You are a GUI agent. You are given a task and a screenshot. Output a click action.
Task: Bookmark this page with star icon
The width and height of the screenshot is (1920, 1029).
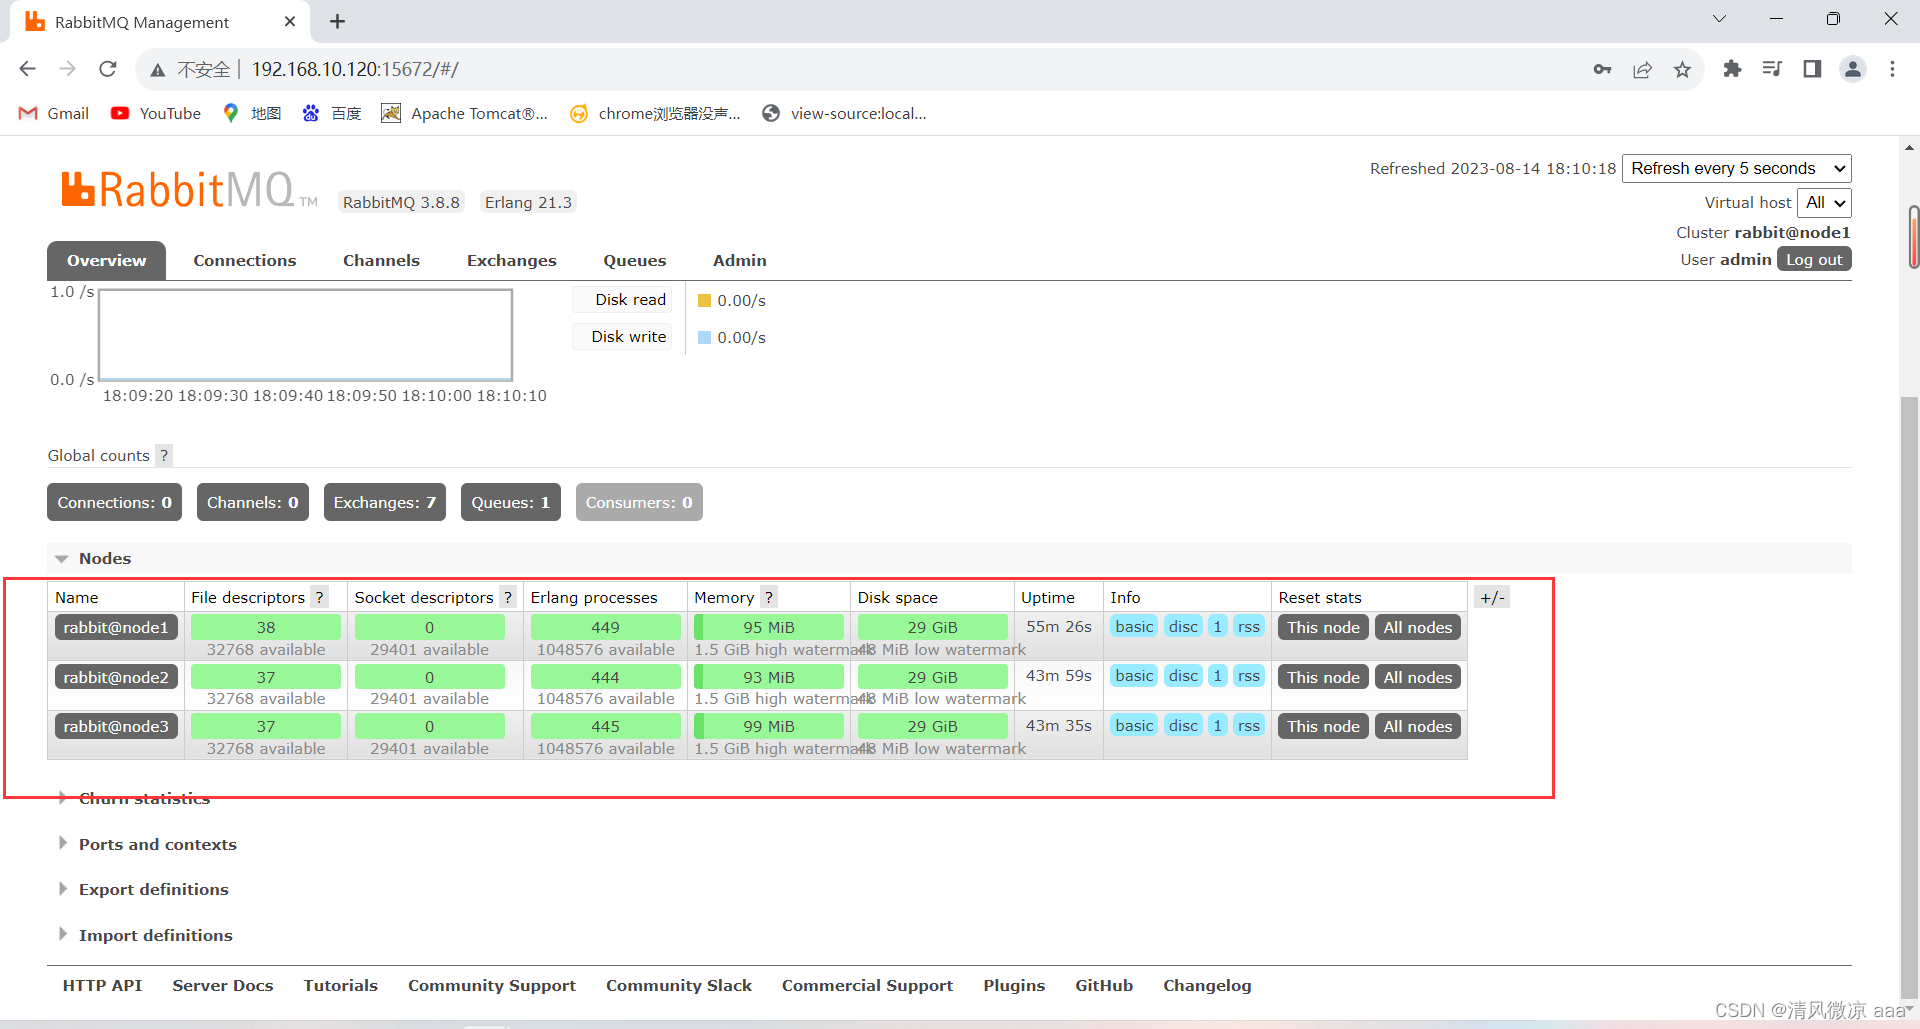pos(1682,69)
